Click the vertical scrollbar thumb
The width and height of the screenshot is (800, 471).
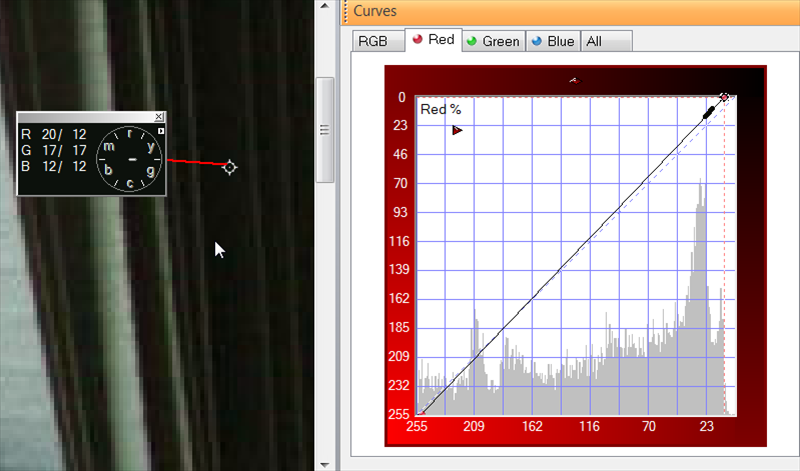click(x=325, y=130)
